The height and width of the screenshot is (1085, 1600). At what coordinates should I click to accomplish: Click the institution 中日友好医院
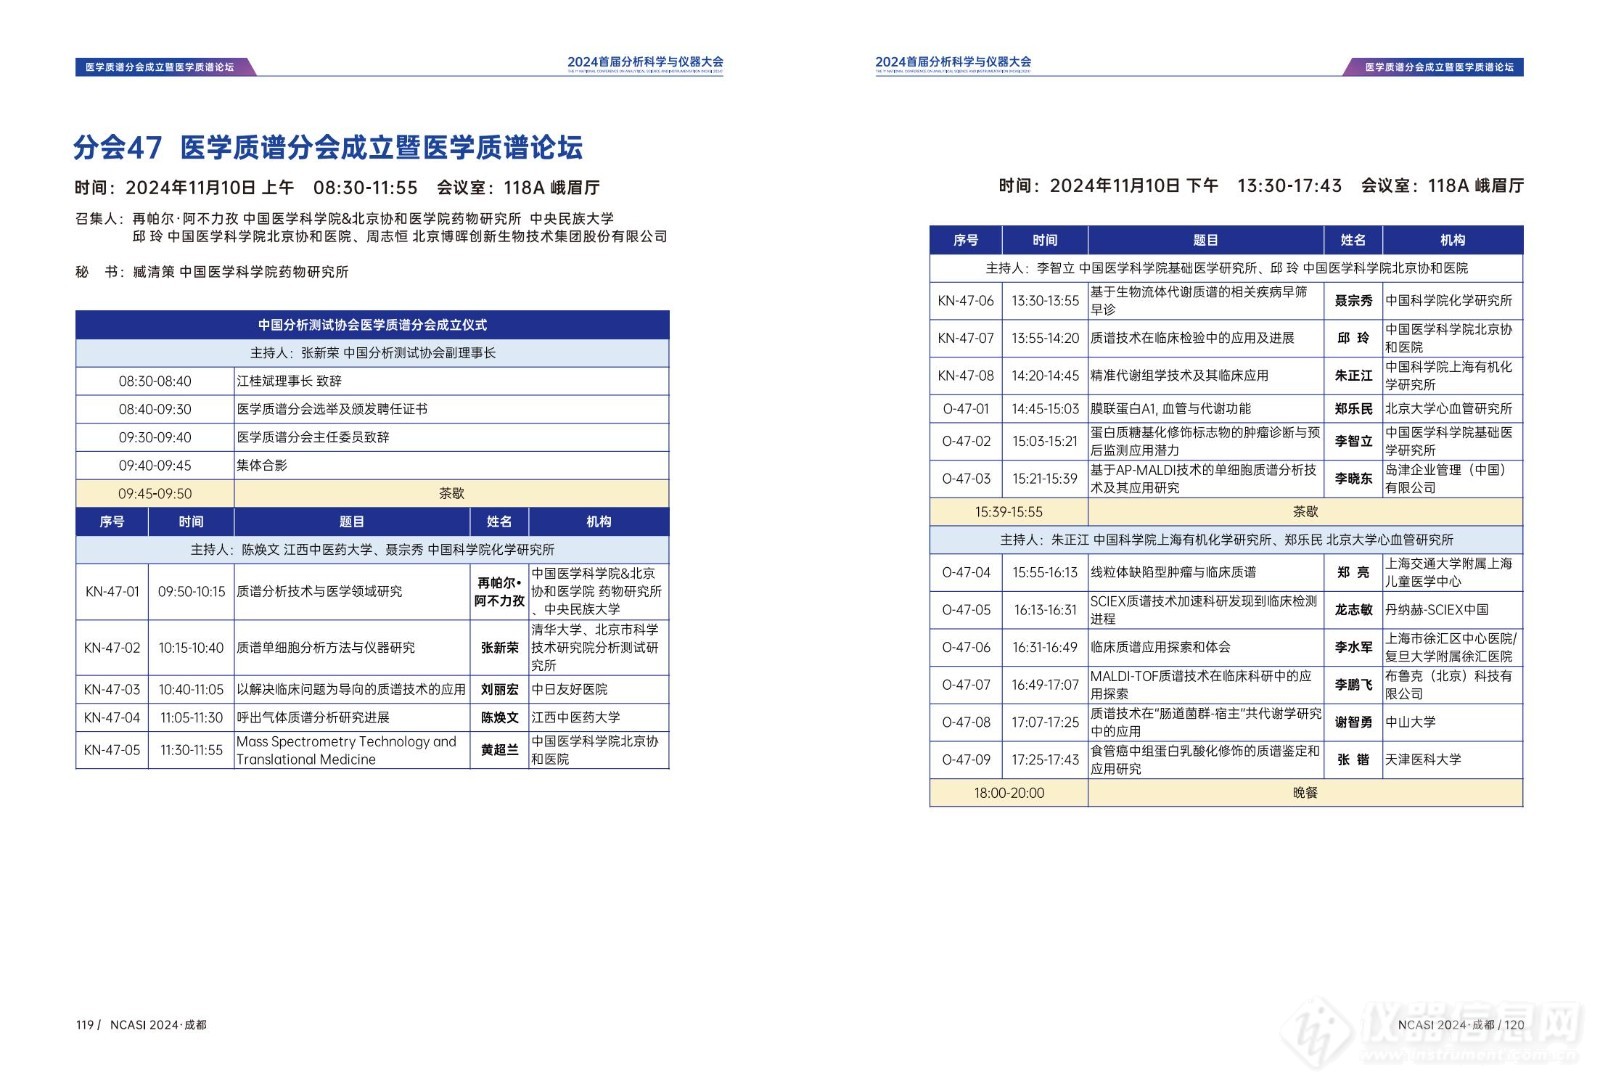coord(569,689)
